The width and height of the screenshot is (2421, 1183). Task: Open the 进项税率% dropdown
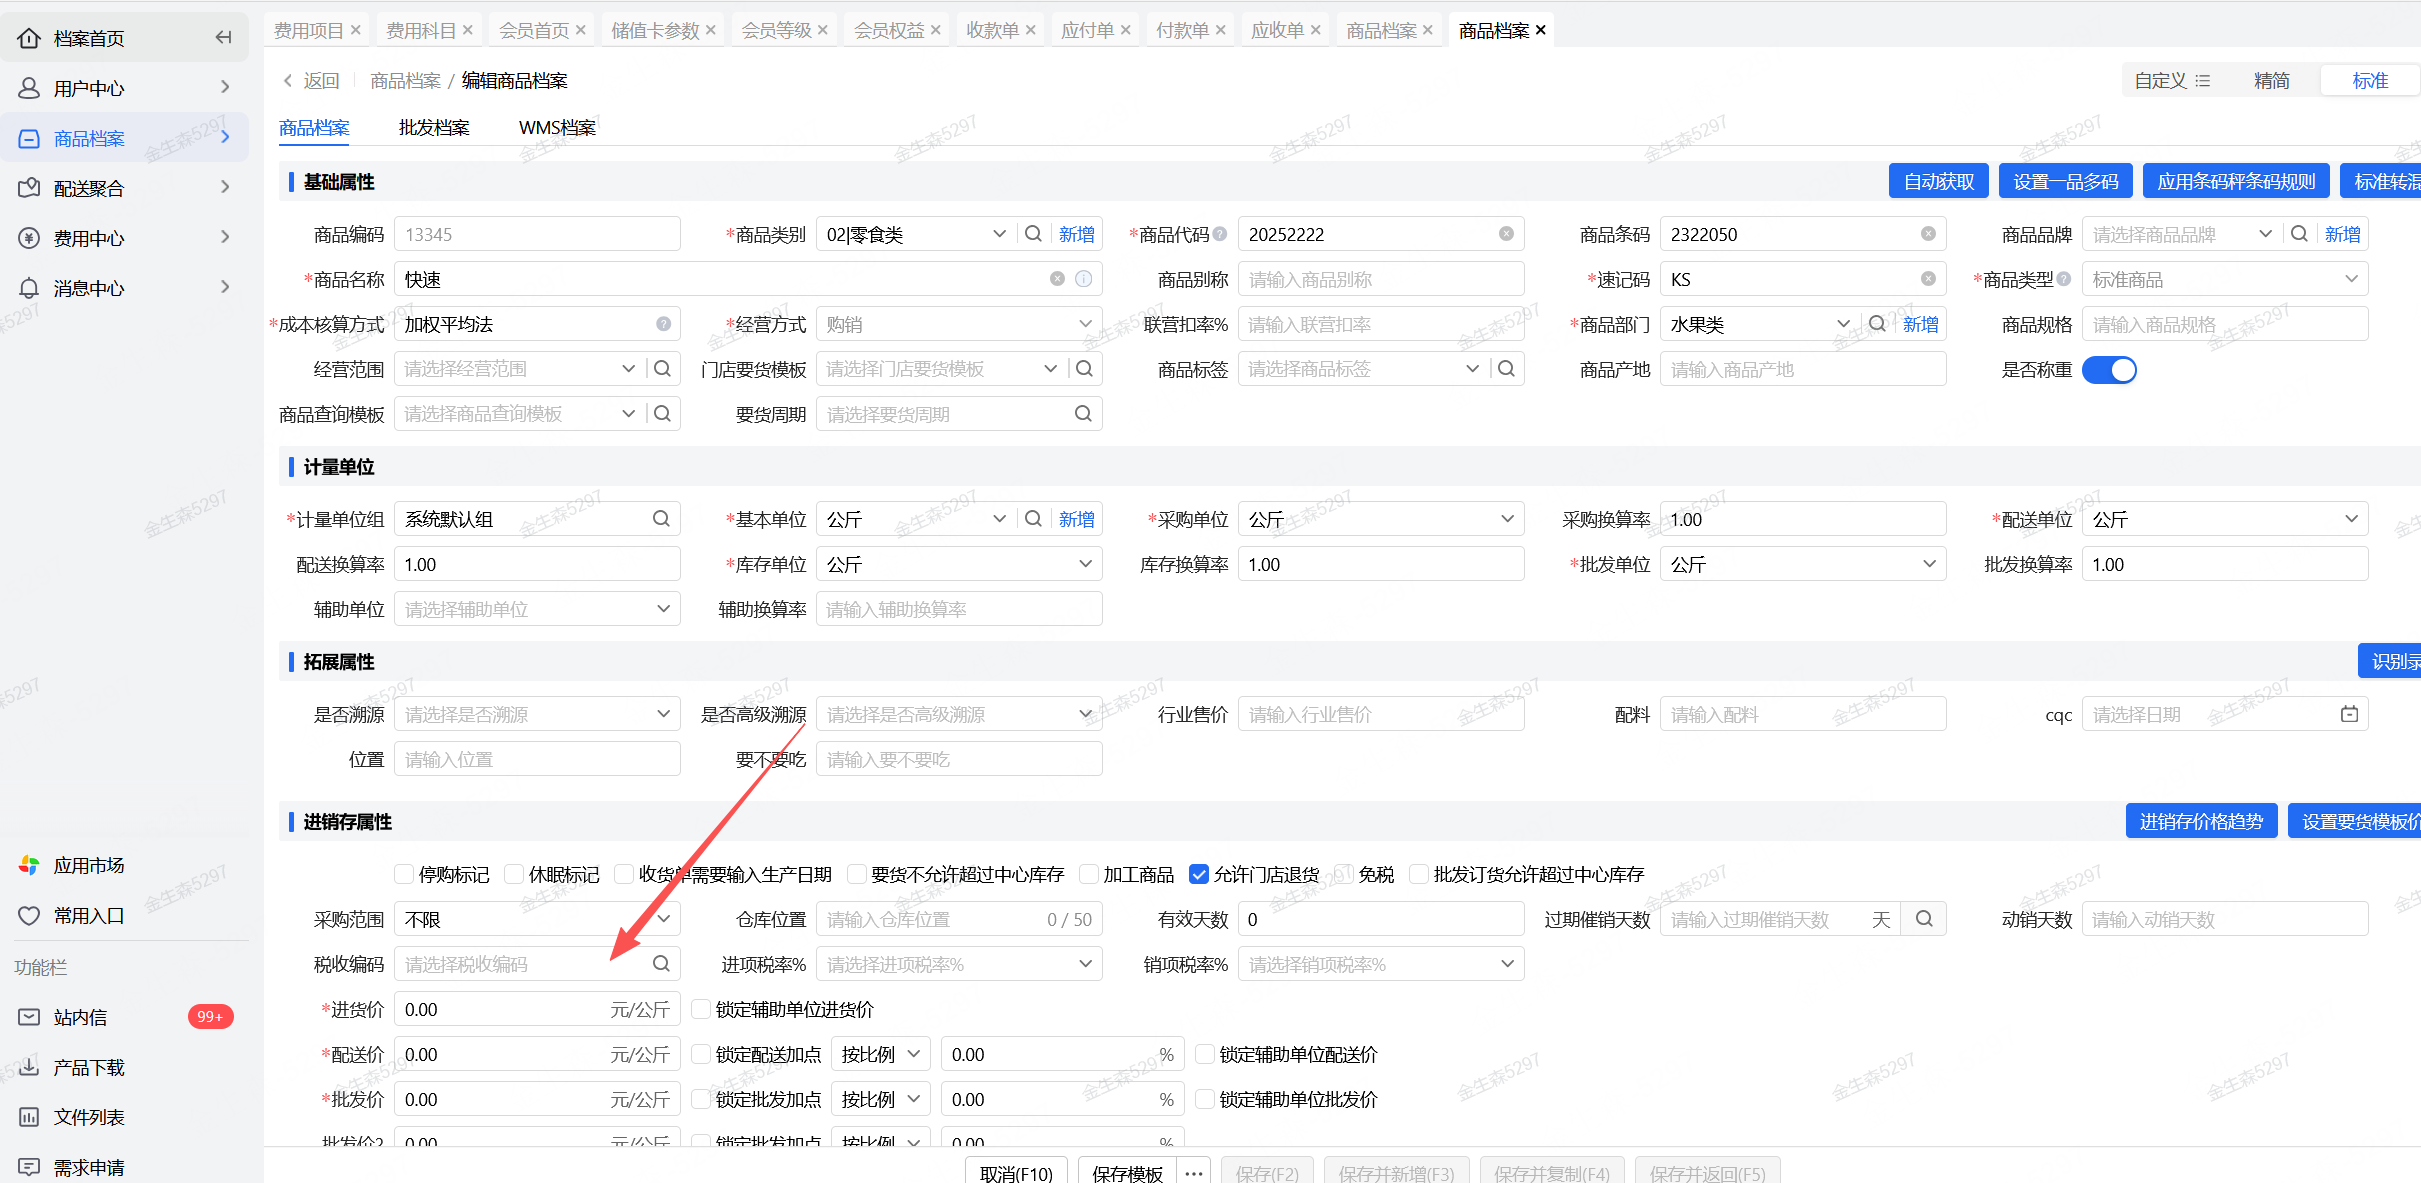pyautogui.click(x=958, y=964)
